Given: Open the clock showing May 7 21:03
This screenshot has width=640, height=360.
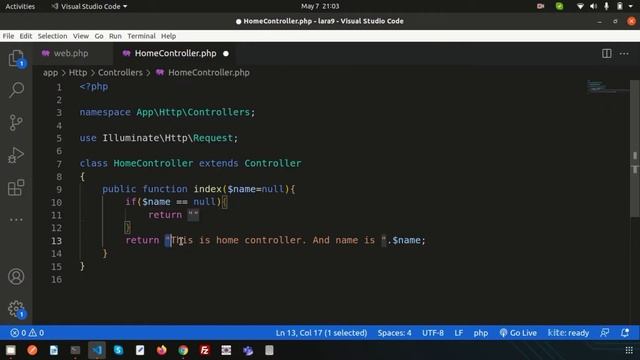Looking at the screenshot, I should click(320, 6).
